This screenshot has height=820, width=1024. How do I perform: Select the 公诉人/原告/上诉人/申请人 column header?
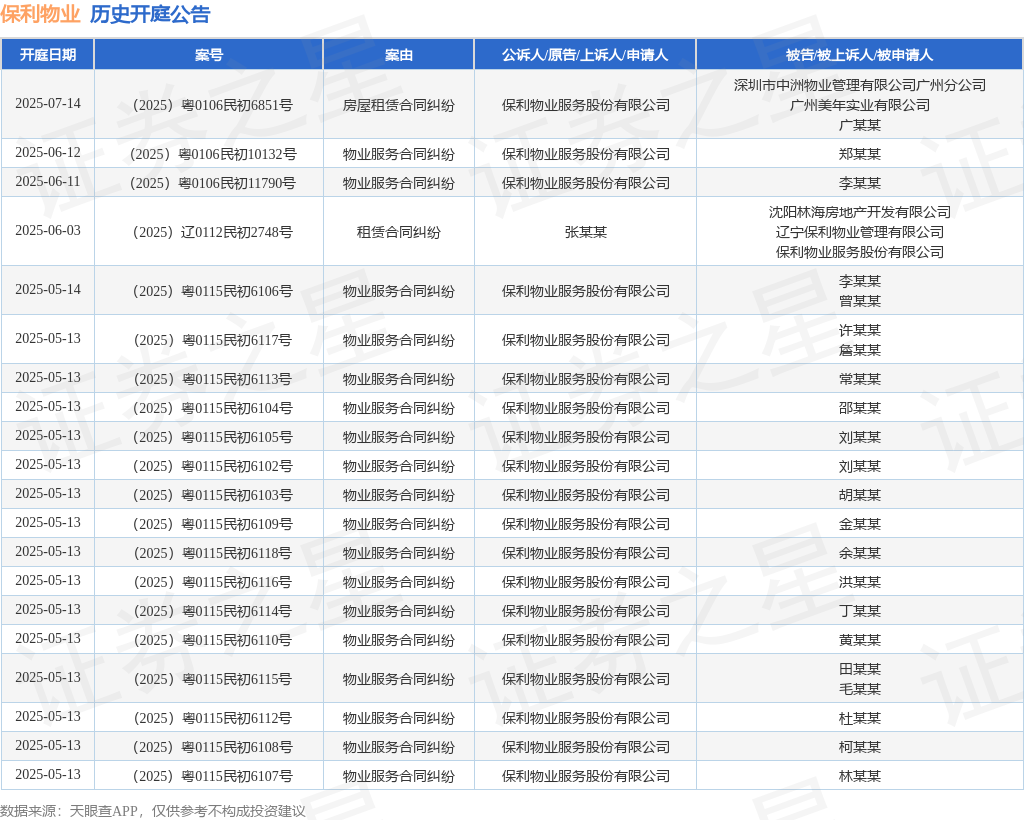click(x=585, y=55)
